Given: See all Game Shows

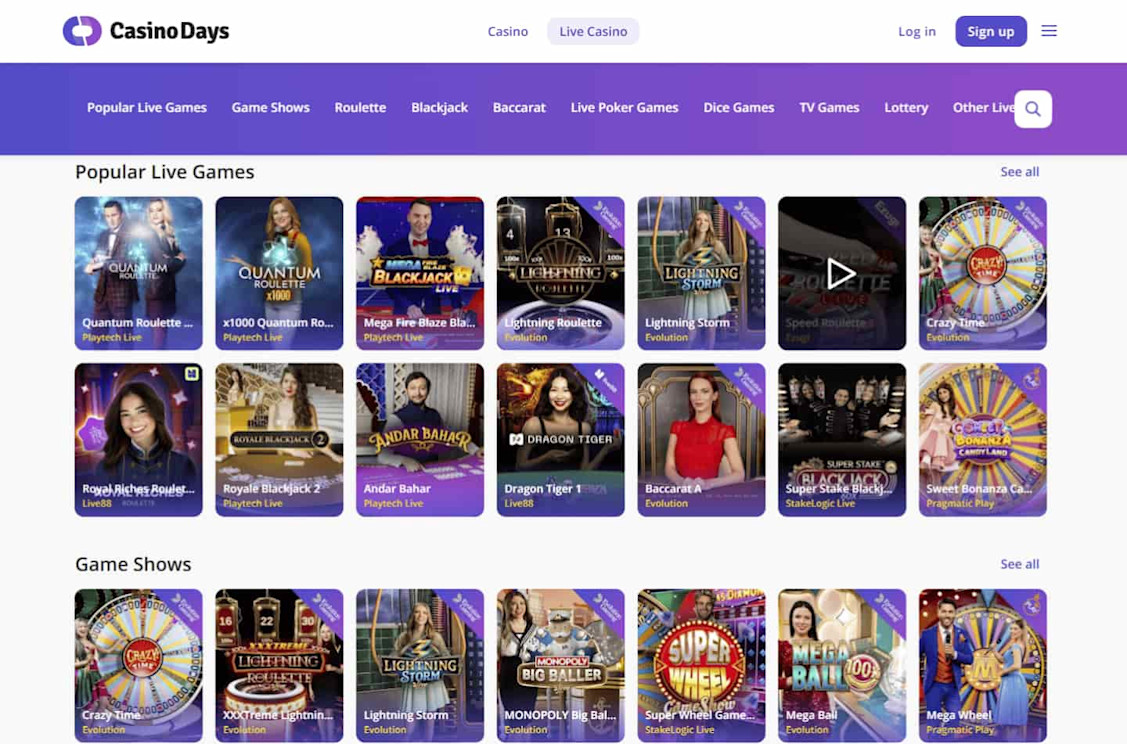Looking at the screenshot, I should [1019, 564].
